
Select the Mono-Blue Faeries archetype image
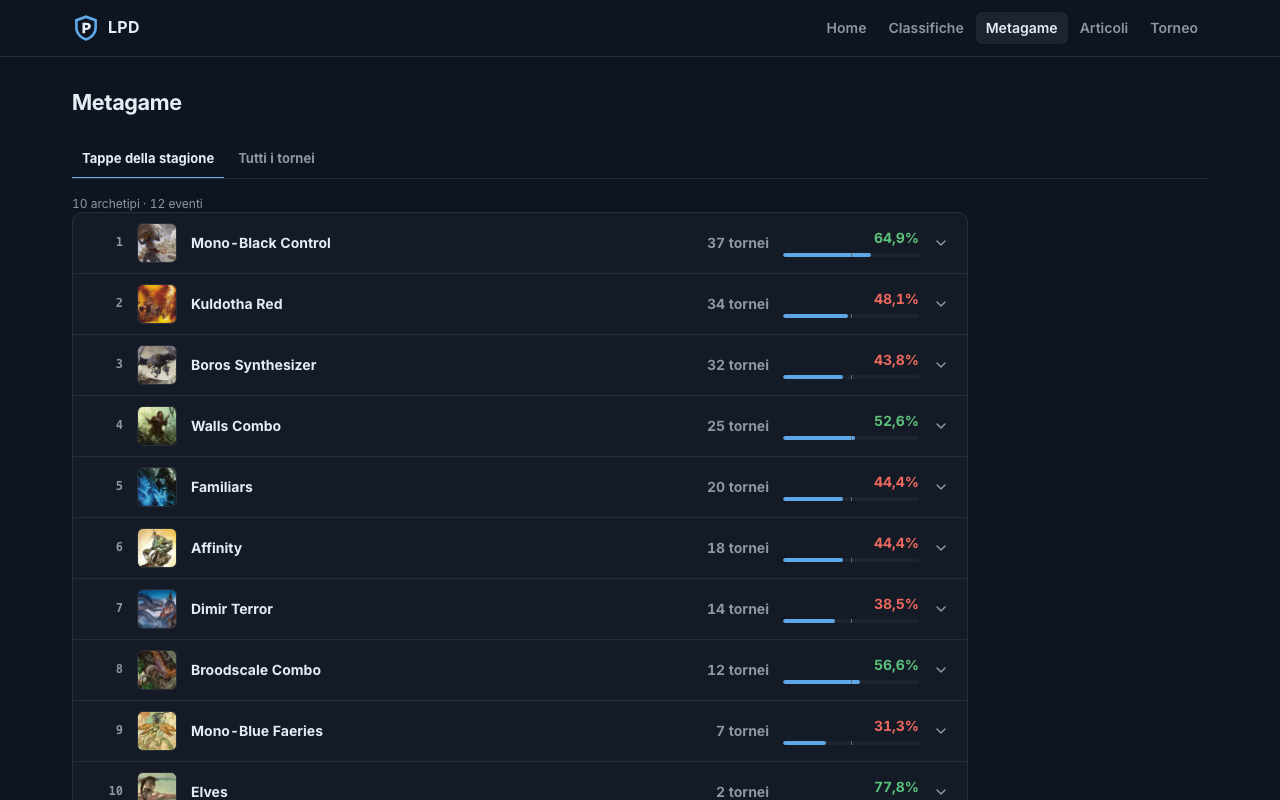[x=157, y=731]
